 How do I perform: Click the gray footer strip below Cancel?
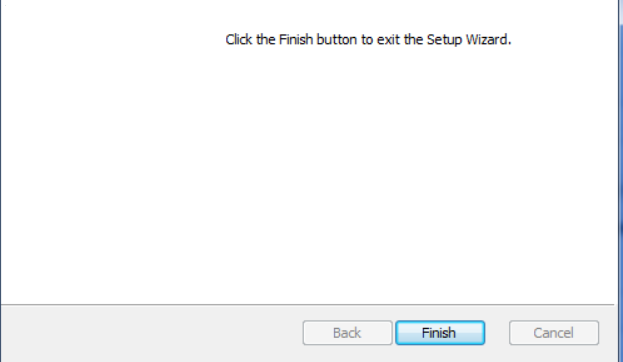point(554,354)
